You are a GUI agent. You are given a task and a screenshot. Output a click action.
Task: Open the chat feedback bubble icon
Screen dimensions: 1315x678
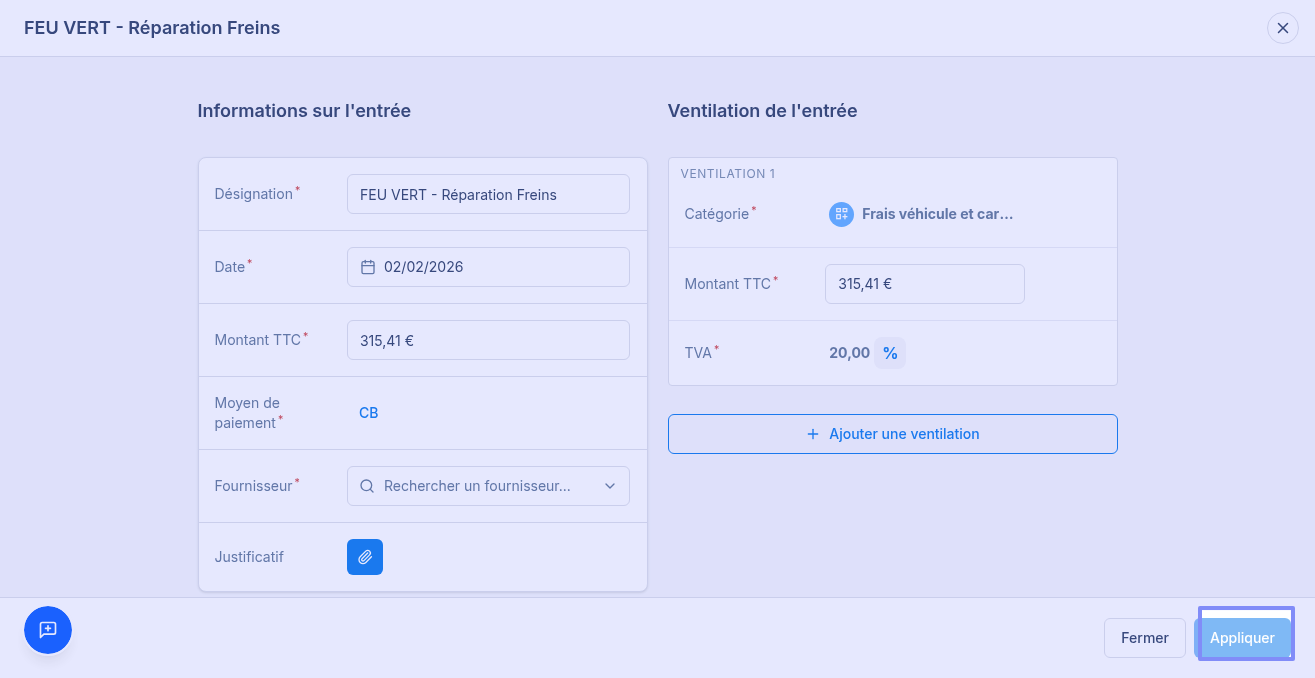click(x=48, y=630)
